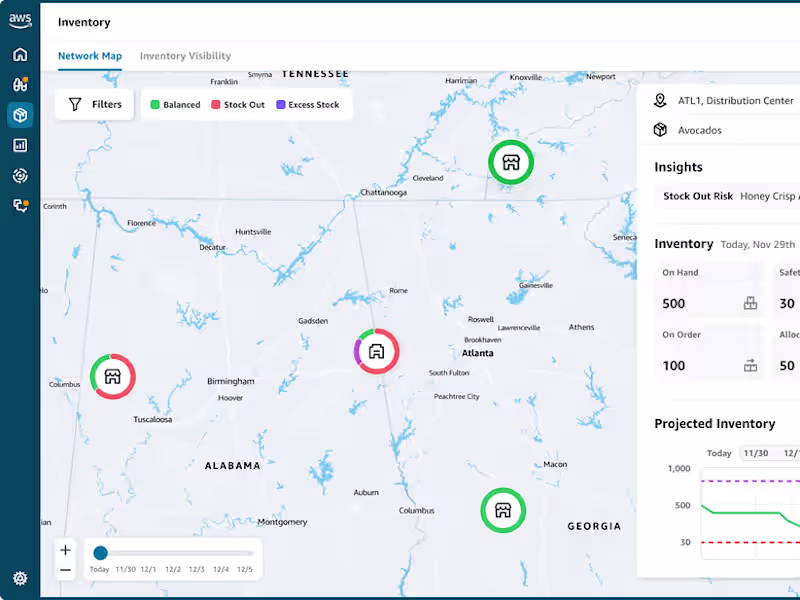Select the store marker near Tuscaloosa
Viewport: 800px width, 600px height.
tap(113, 377)
